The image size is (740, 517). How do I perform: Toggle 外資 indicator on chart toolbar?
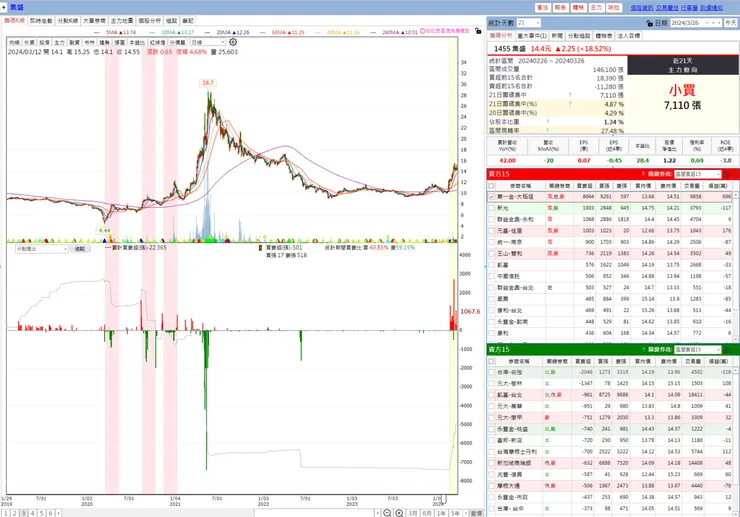point(29,42)
